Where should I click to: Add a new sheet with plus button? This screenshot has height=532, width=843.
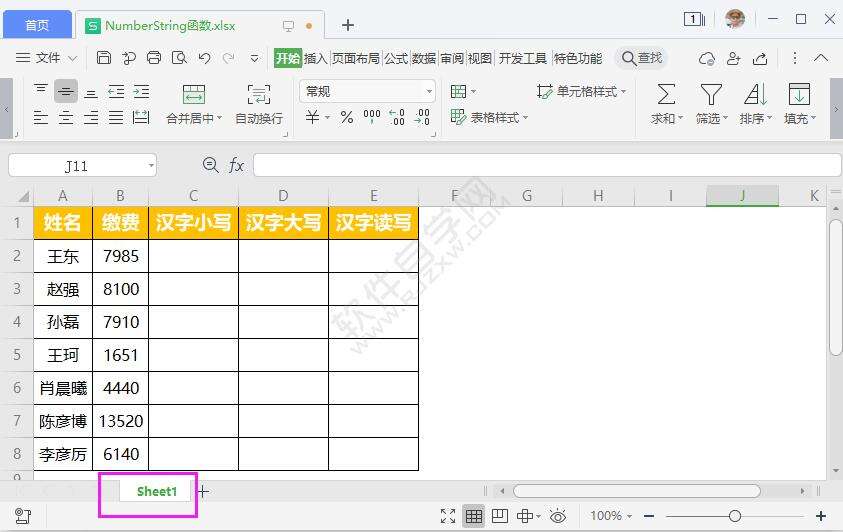pyautogui.click(x=203, y=491)
